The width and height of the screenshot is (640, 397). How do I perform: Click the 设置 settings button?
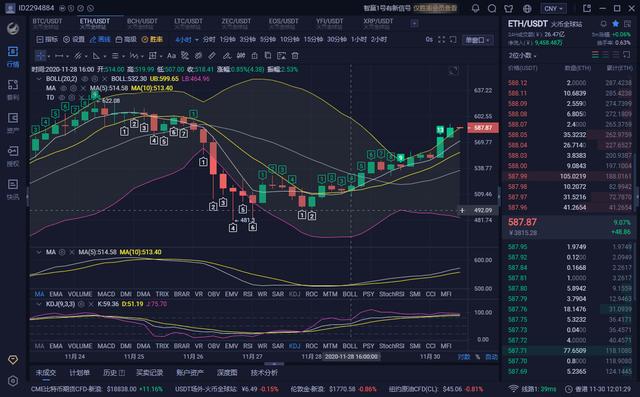pos(74,40)
